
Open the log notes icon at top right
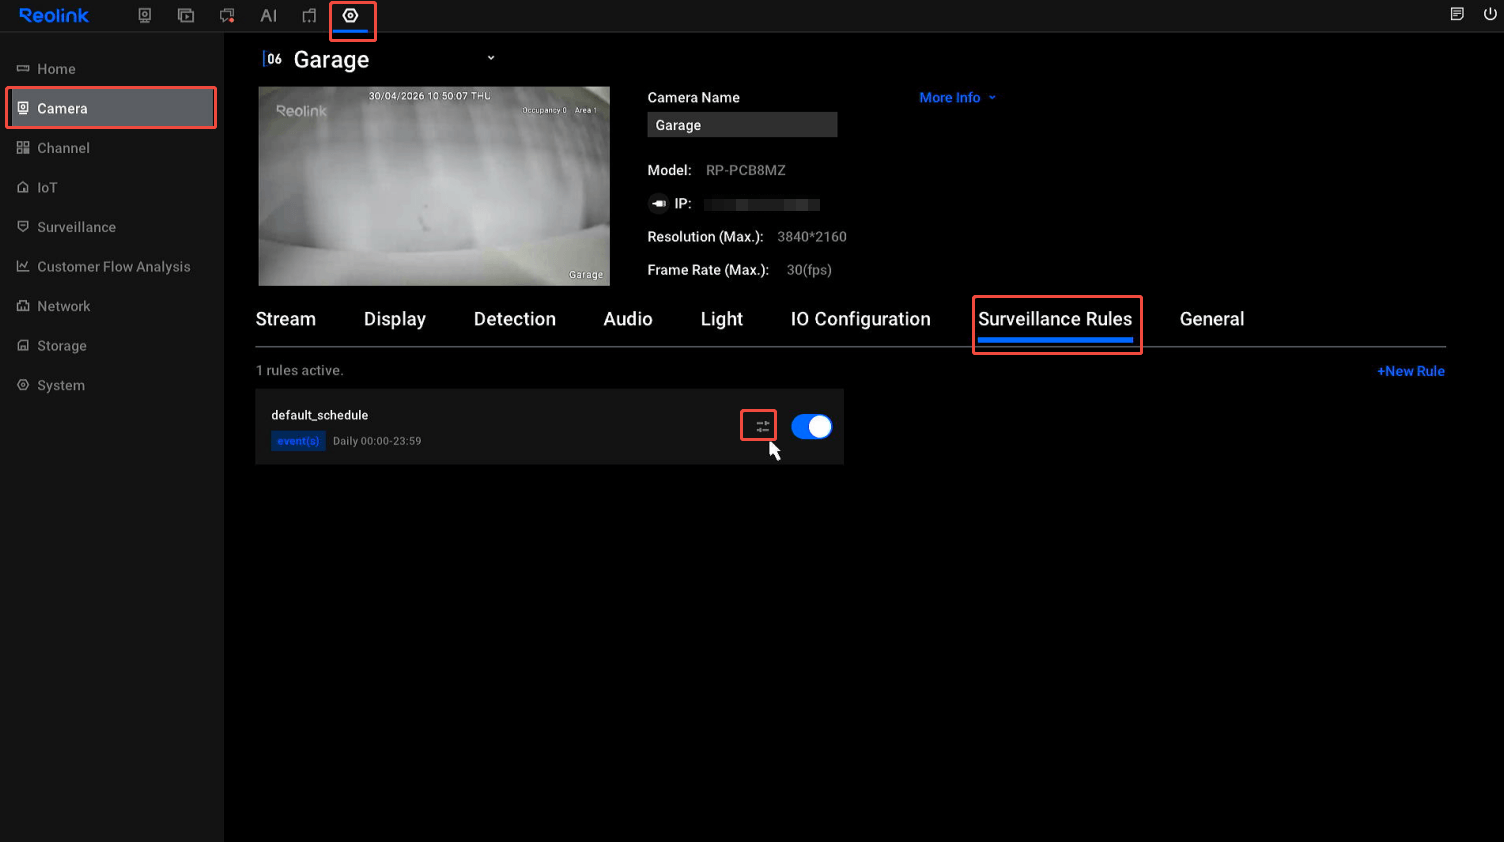(x=1457, y=14)
